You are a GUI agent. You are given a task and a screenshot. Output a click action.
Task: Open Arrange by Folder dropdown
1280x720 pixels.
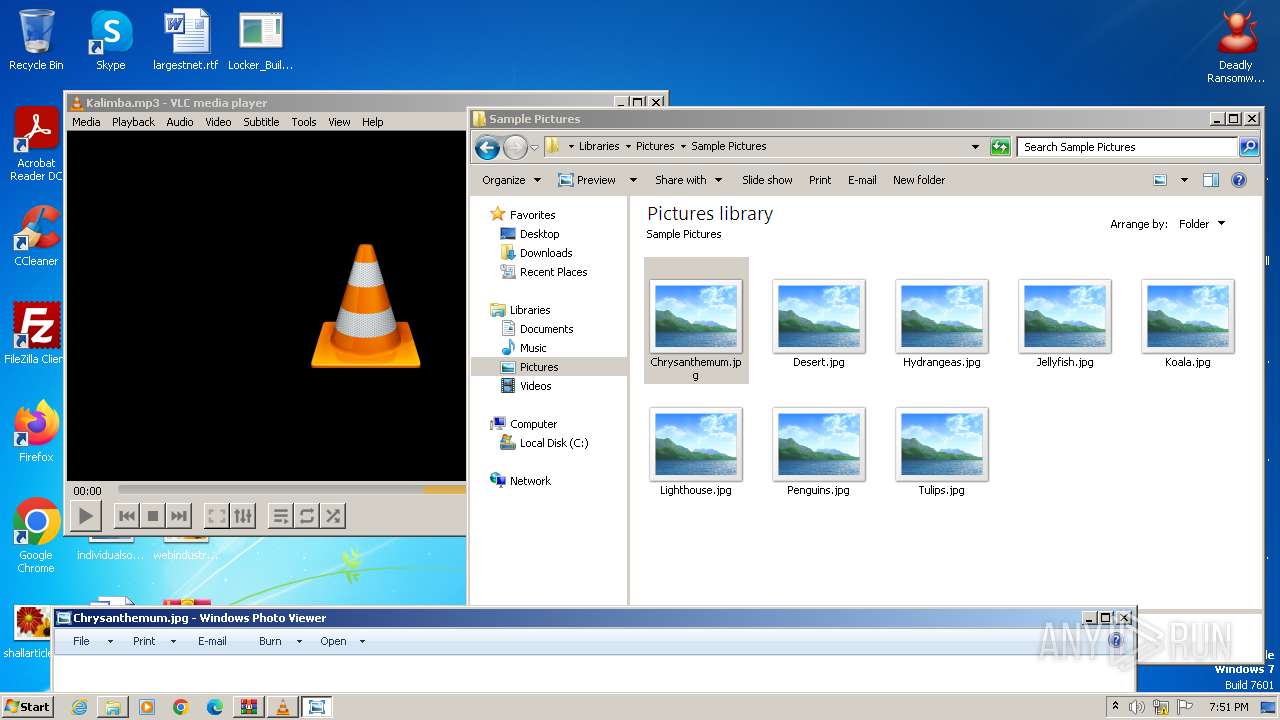pos(1201,224)
